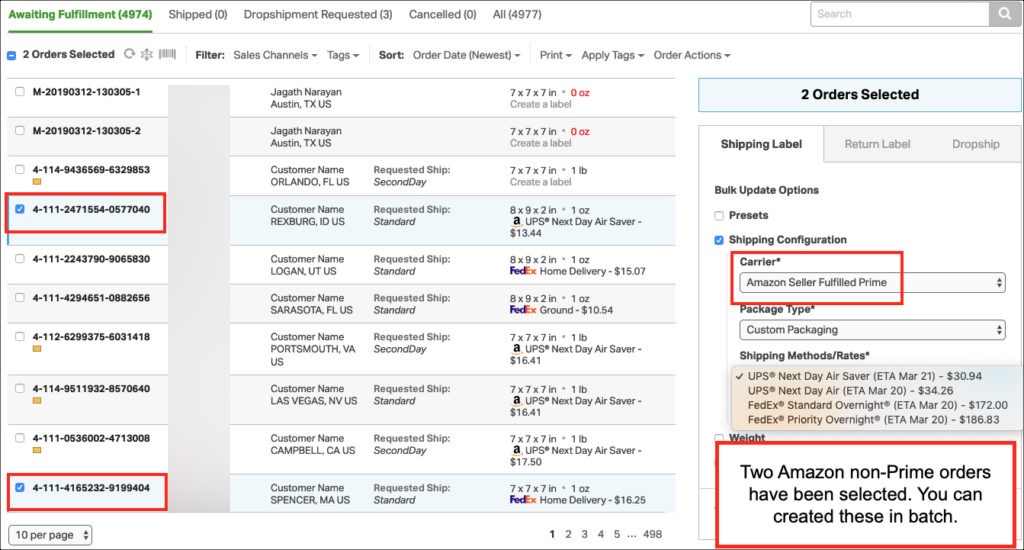The width and height of the screenshot is (1024, 550).
Task: Select the Shipping Label tab
Action: (761, 144)
